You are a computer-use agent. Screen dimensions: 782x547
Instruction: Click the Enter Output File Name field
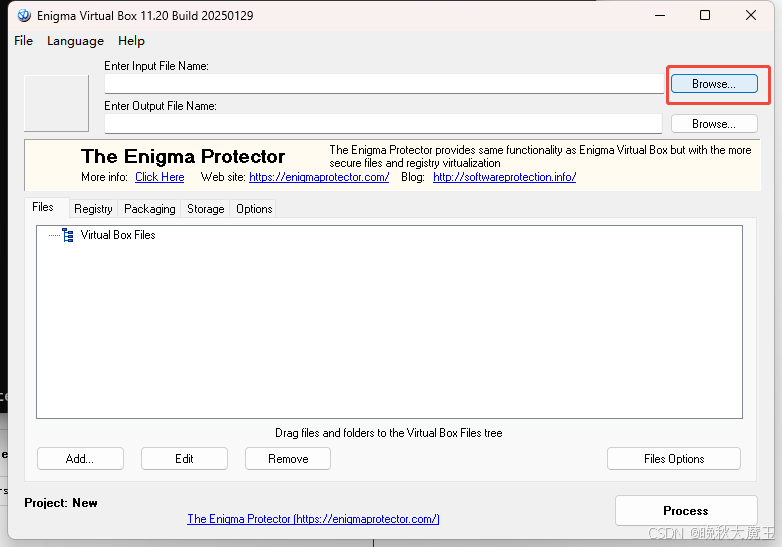[383, 124]
